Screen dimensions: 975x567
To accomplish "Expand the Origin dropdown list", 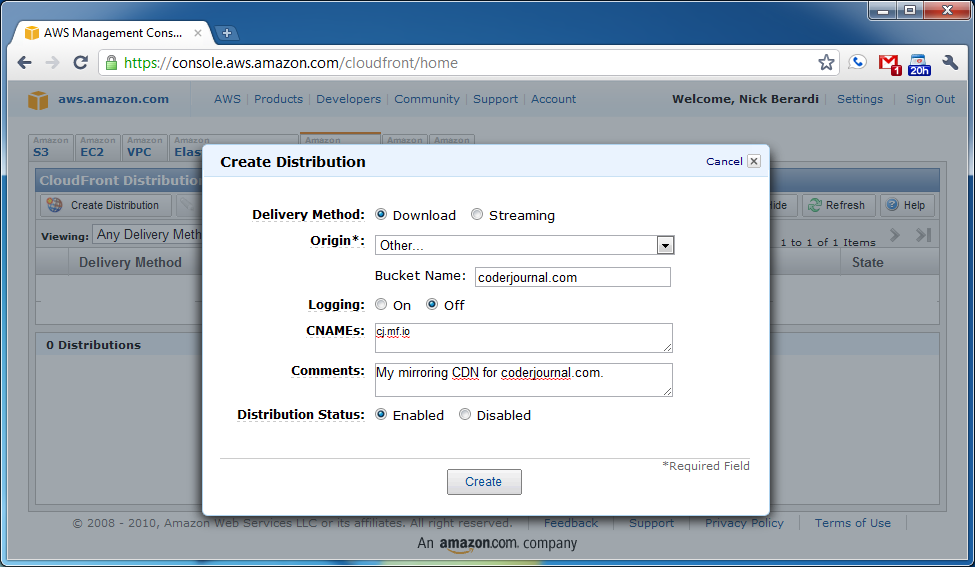I will pos(665,246).
